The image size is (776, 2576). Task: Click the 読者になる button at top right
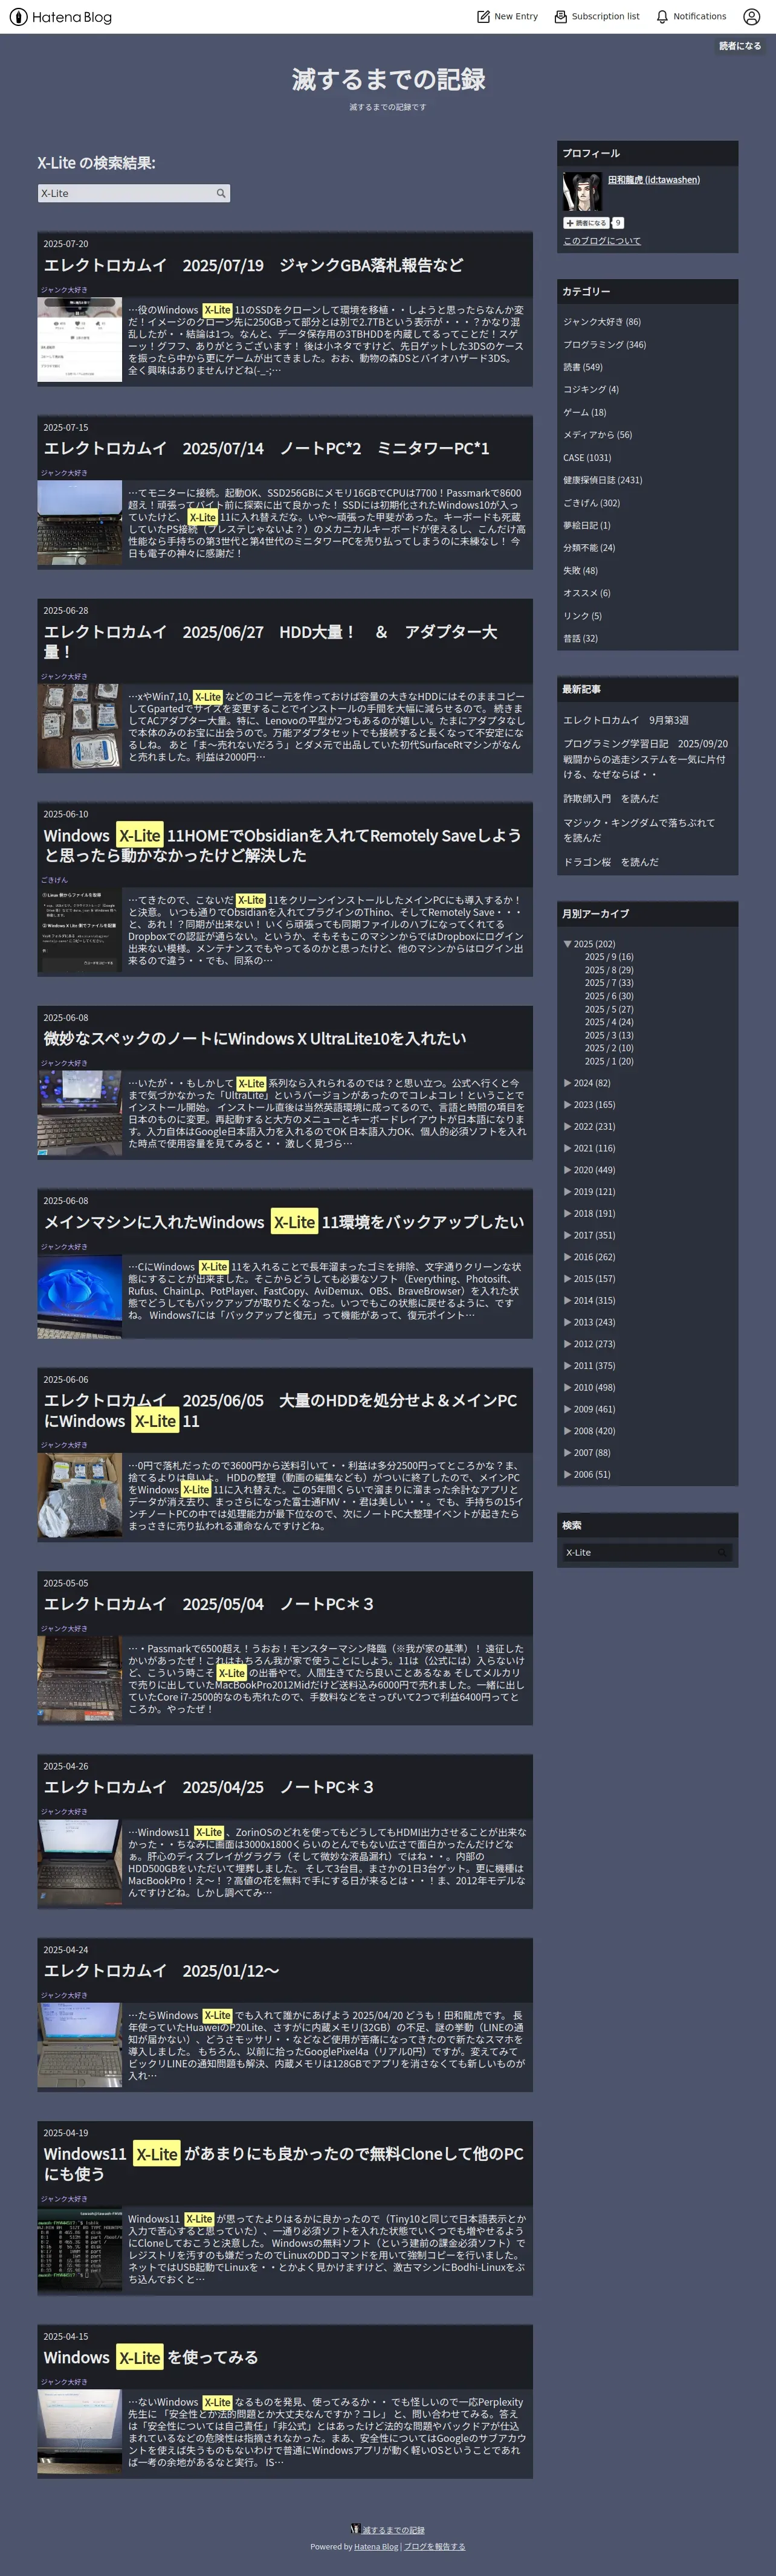point(740,46)
